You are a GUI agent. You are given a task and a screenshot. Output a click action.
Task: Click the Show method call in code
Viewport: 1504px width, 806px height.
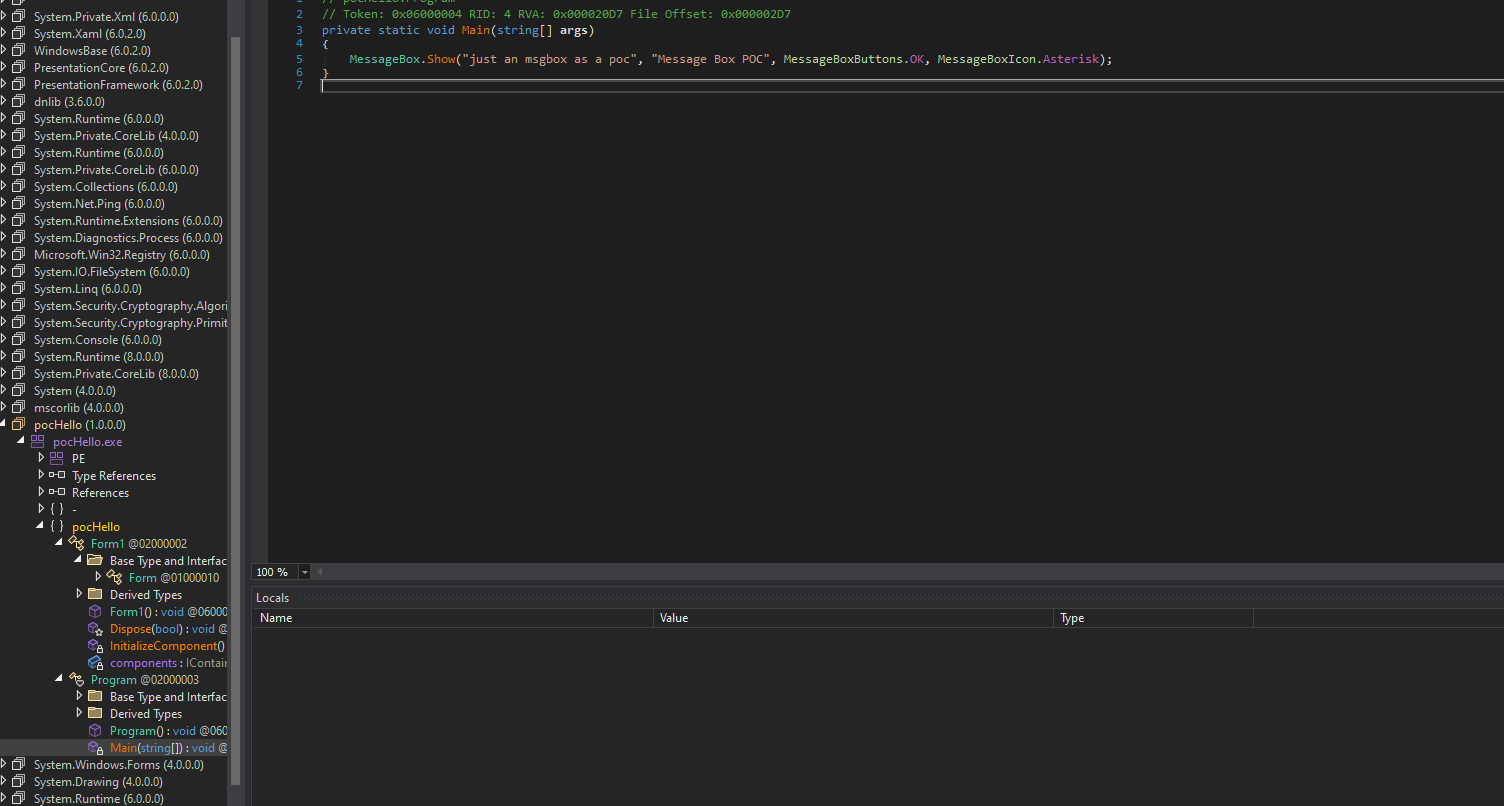tap(441, 60)
